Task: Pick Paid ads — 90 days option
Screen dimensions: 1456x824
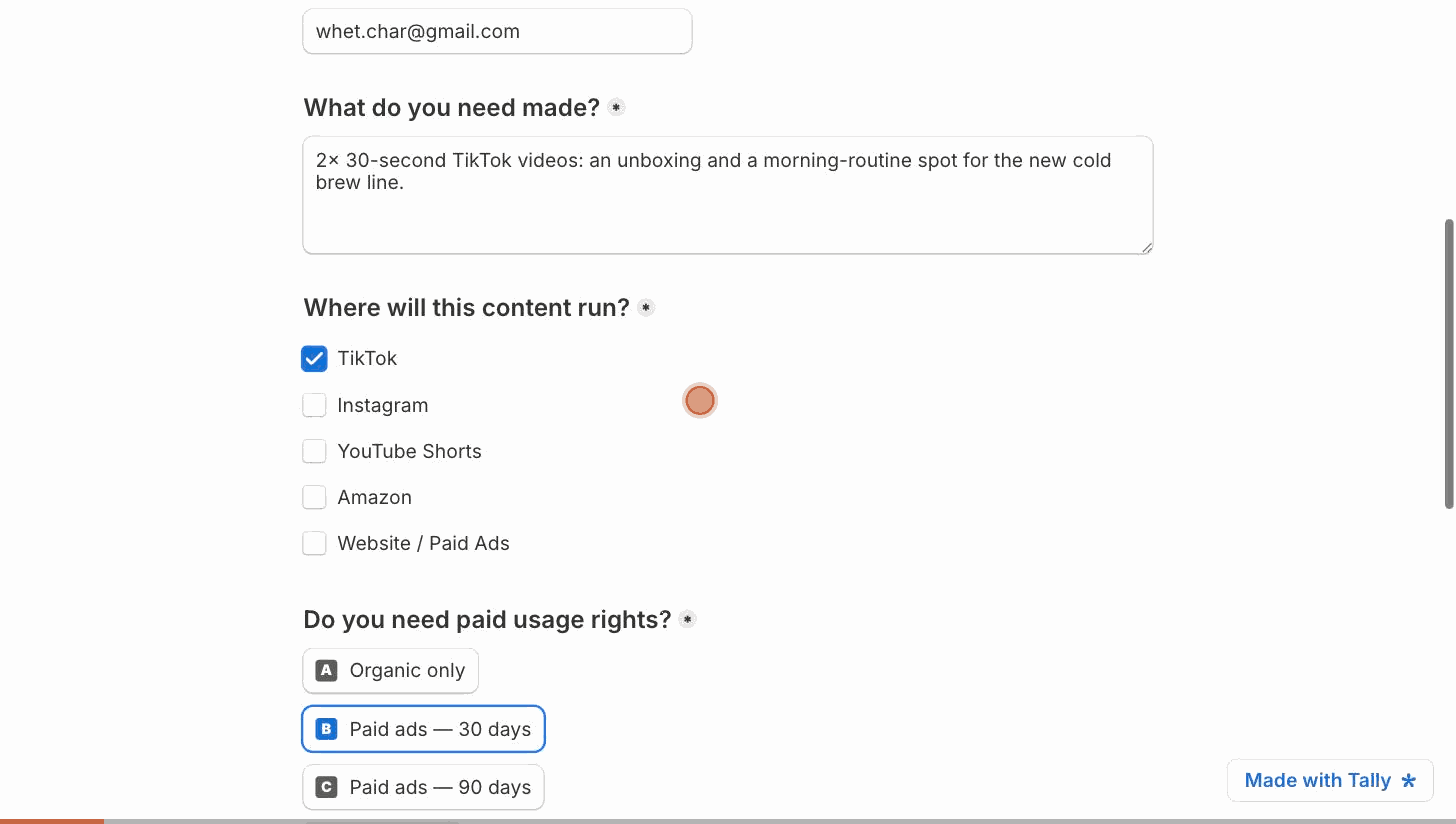Action: coord(423,787)
